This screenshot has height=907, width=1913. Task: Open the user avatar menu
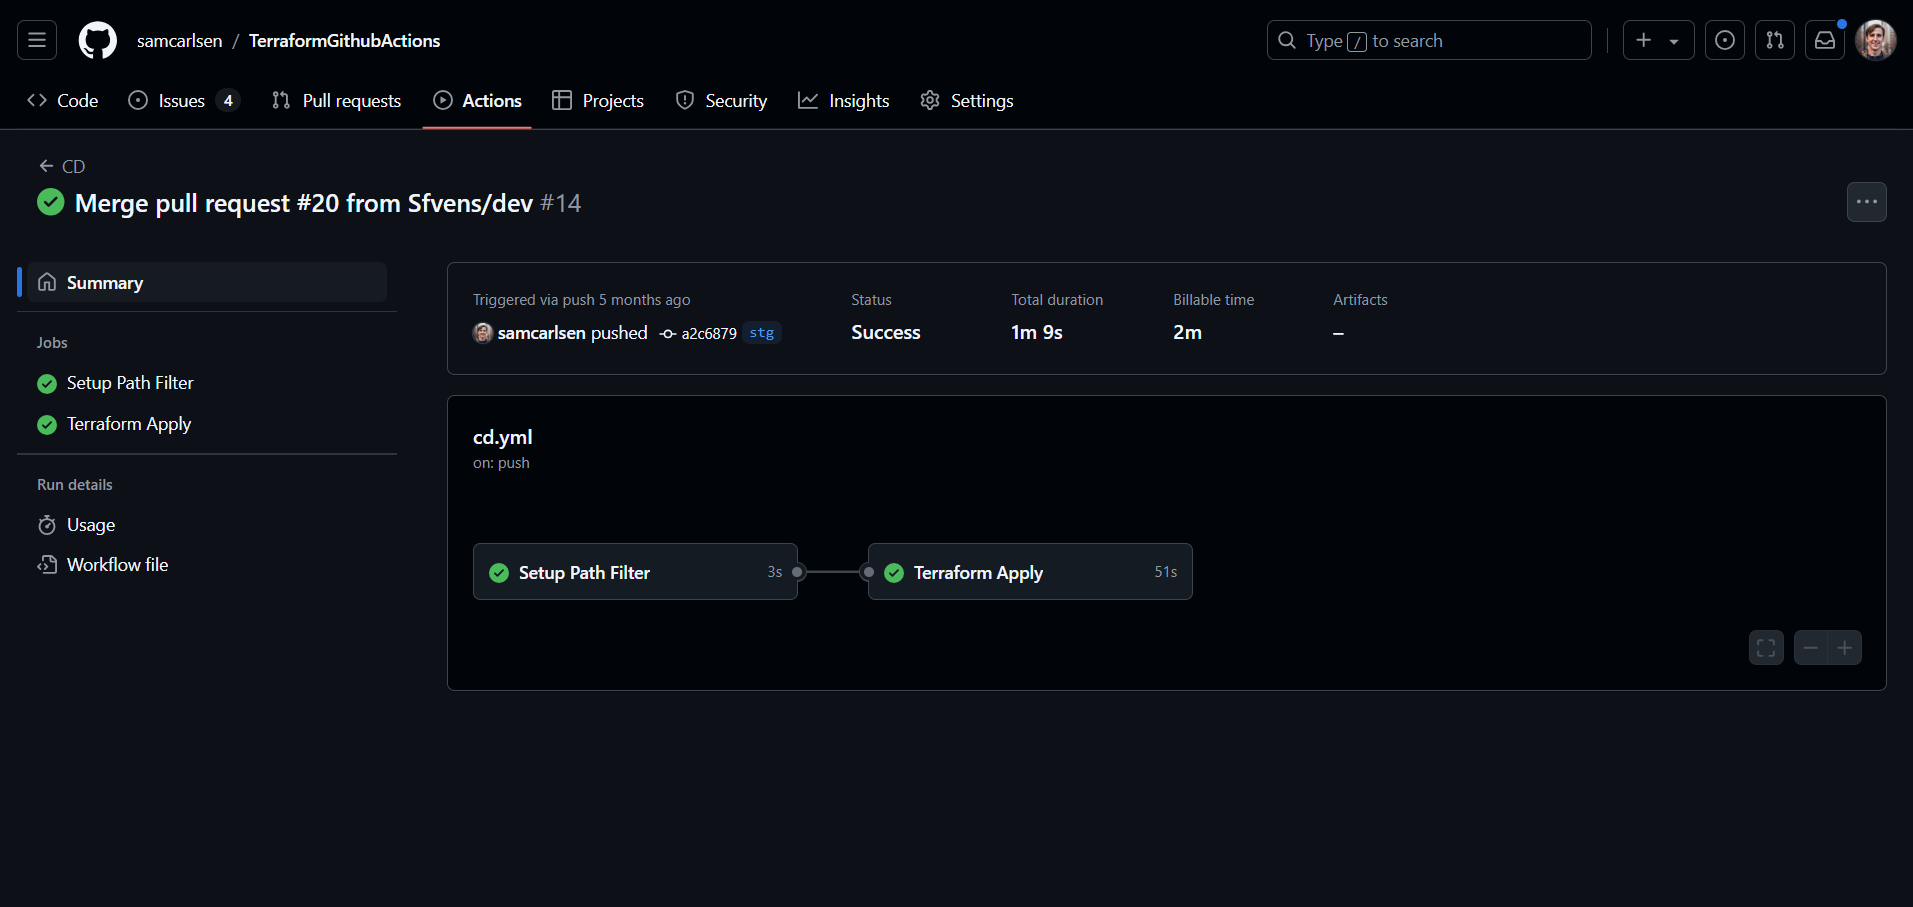(x=1875, y=40)
